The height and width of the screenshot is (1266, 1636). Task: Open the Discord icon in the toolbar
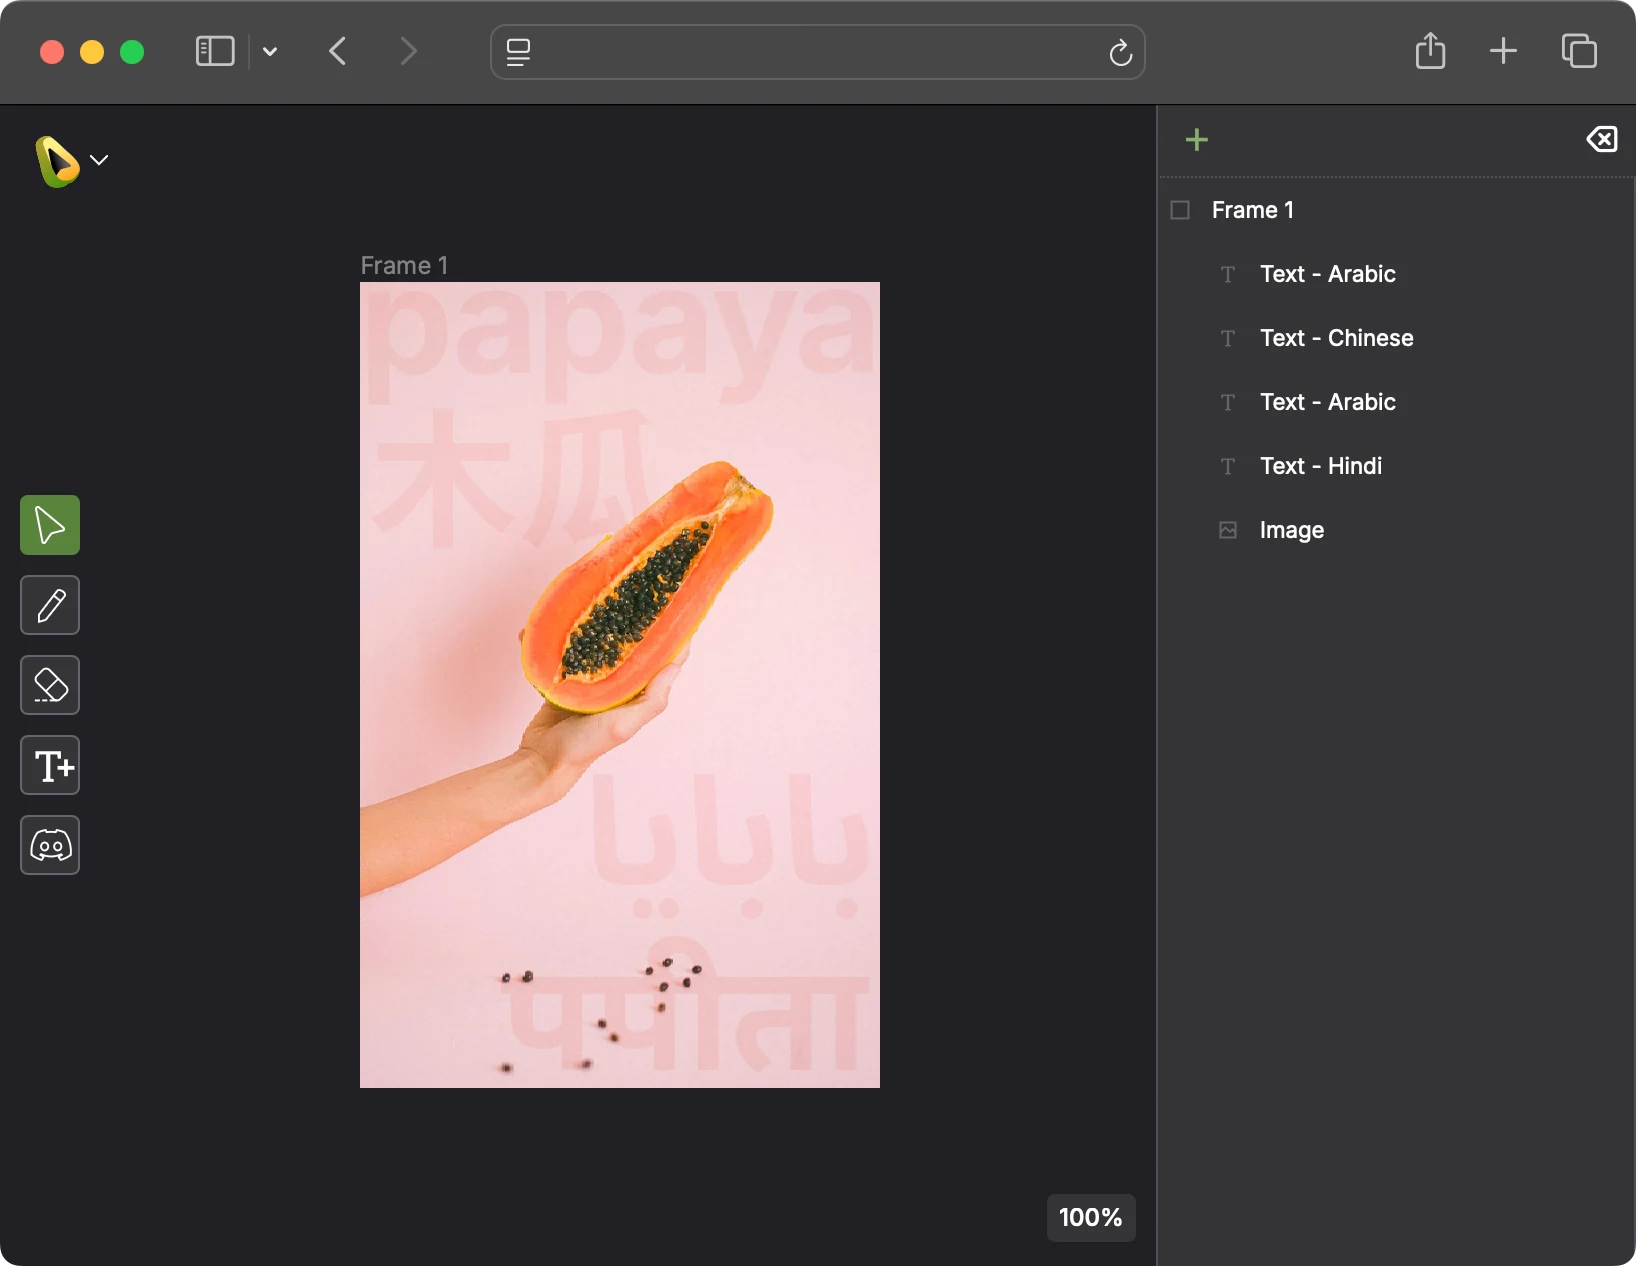(x=49, y=845)
